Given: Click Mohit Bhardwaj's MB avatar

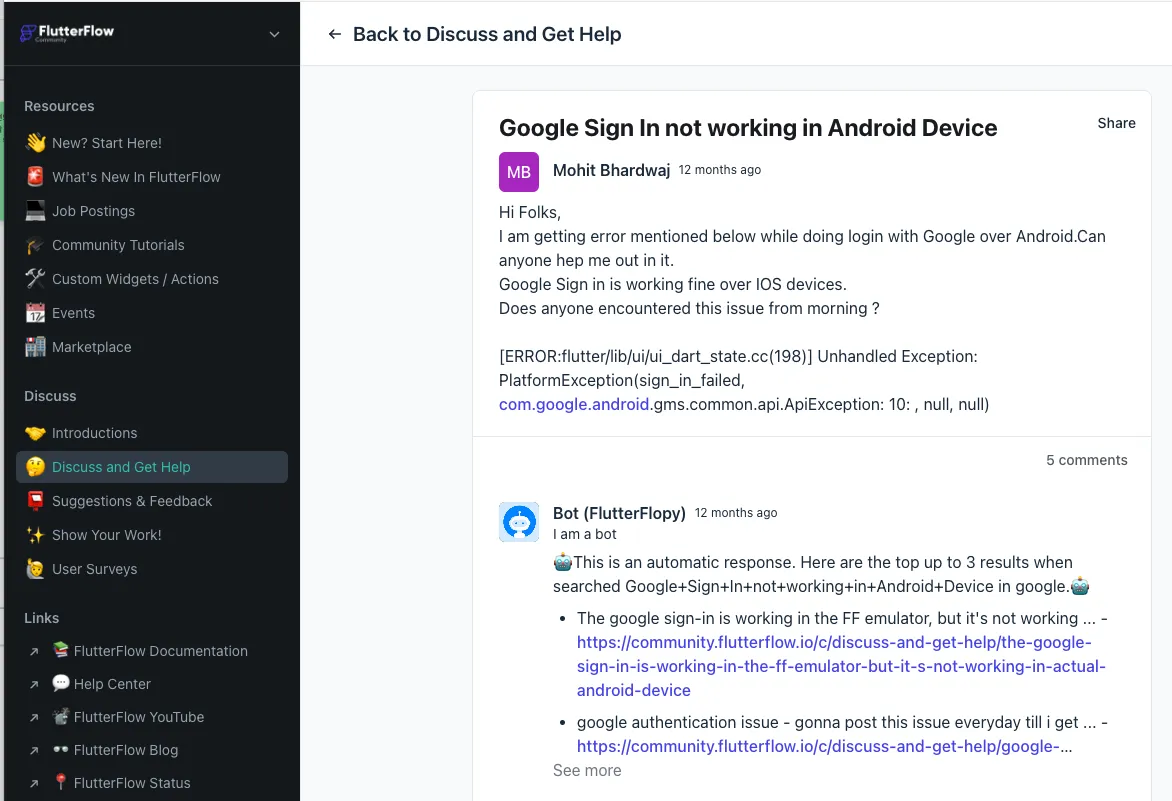Looking at the screenshot, I should [x=519, y=172].
